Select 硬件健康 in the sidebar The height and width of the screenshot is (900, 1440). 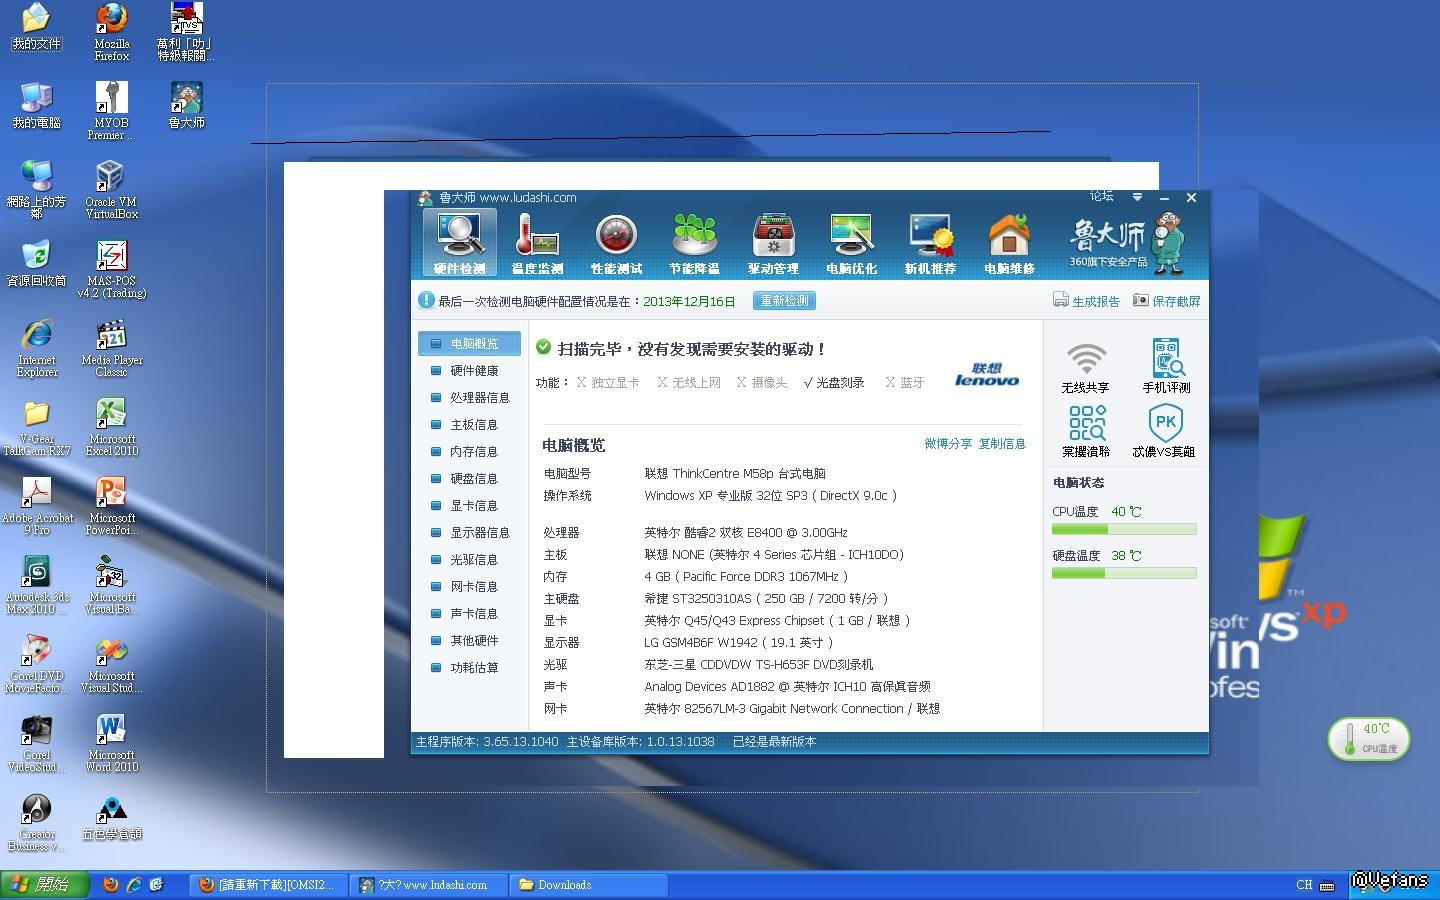473,371
